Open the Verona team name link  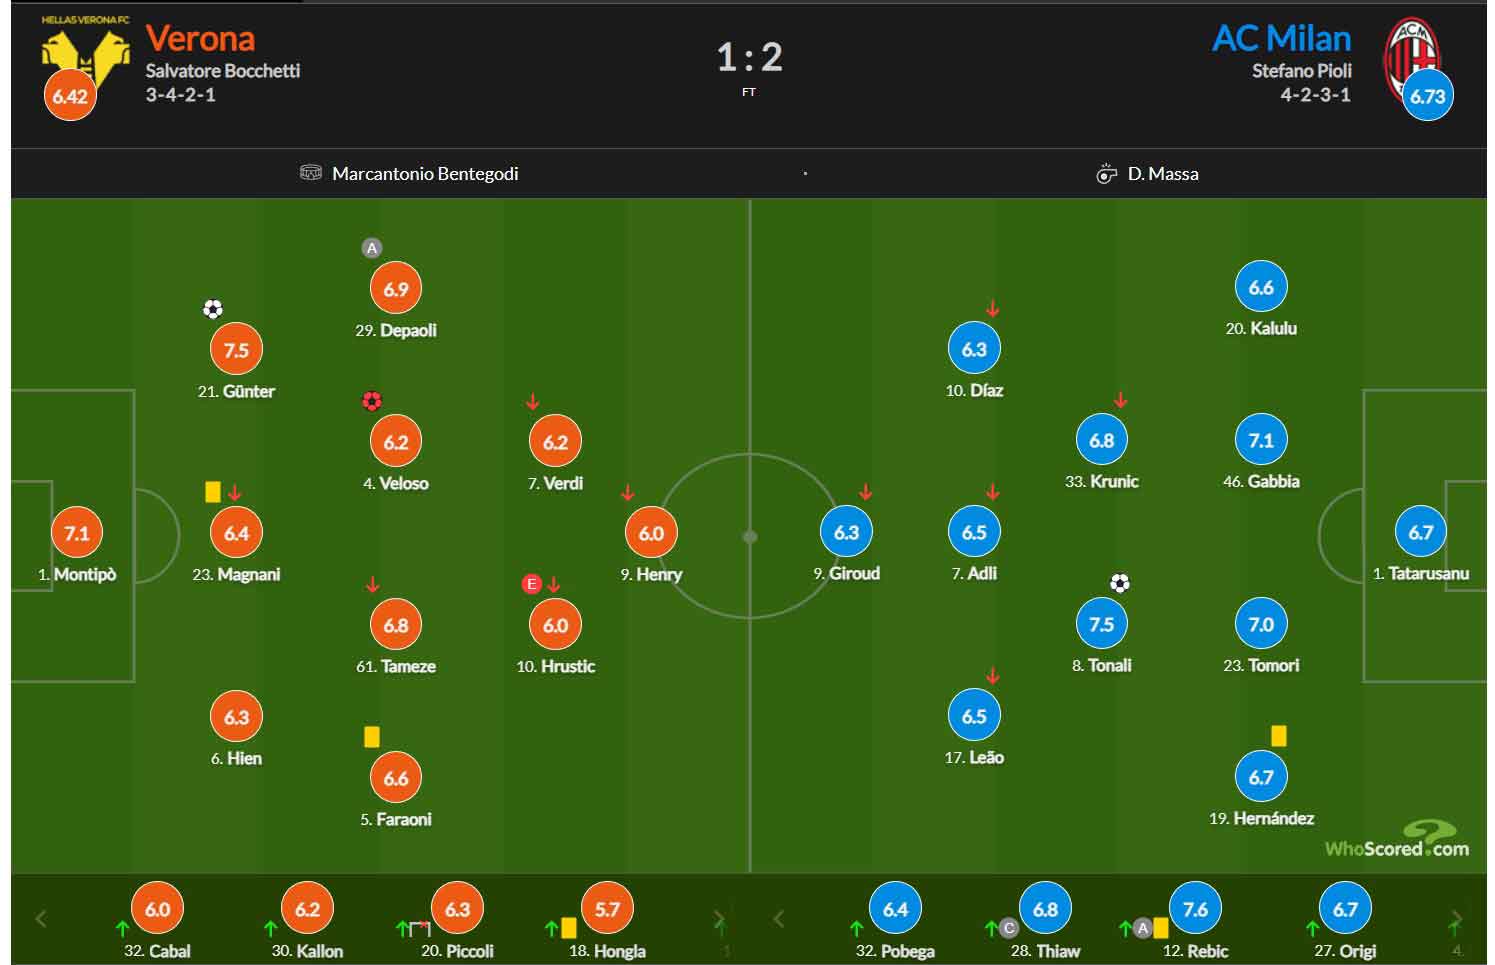[200, 39]
